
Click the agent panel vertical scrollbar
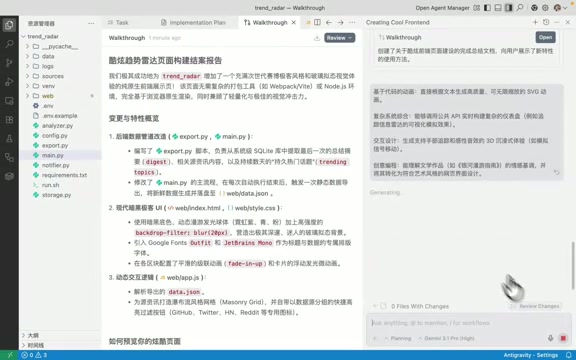click(x=572, y=266)
